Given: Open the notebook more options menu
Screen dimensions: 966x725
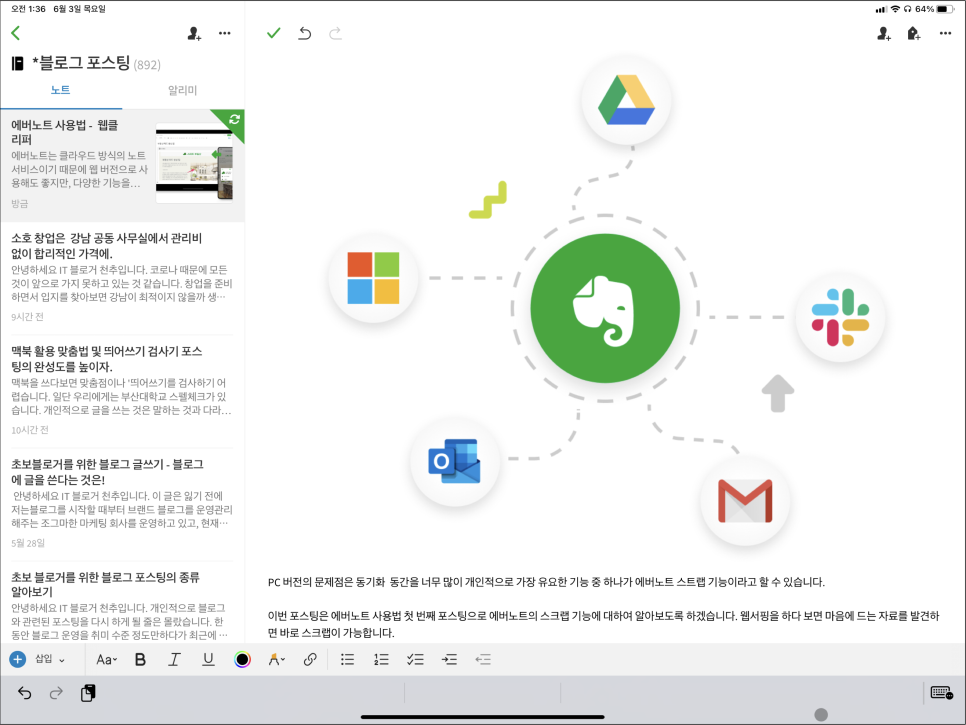Looking at the screenshot, I should tap(225, 33).
